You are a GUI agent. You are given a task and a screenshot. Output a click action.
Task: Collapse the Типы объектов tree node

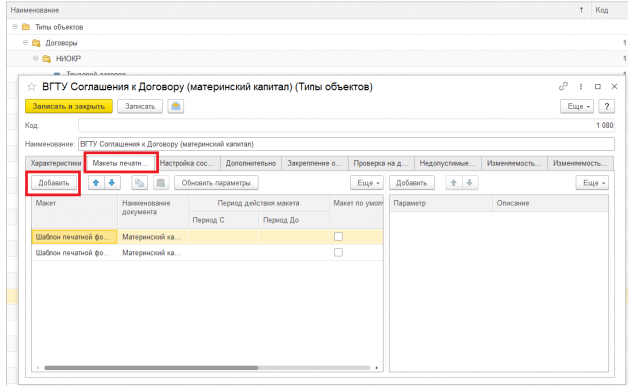tap(15, 27)
